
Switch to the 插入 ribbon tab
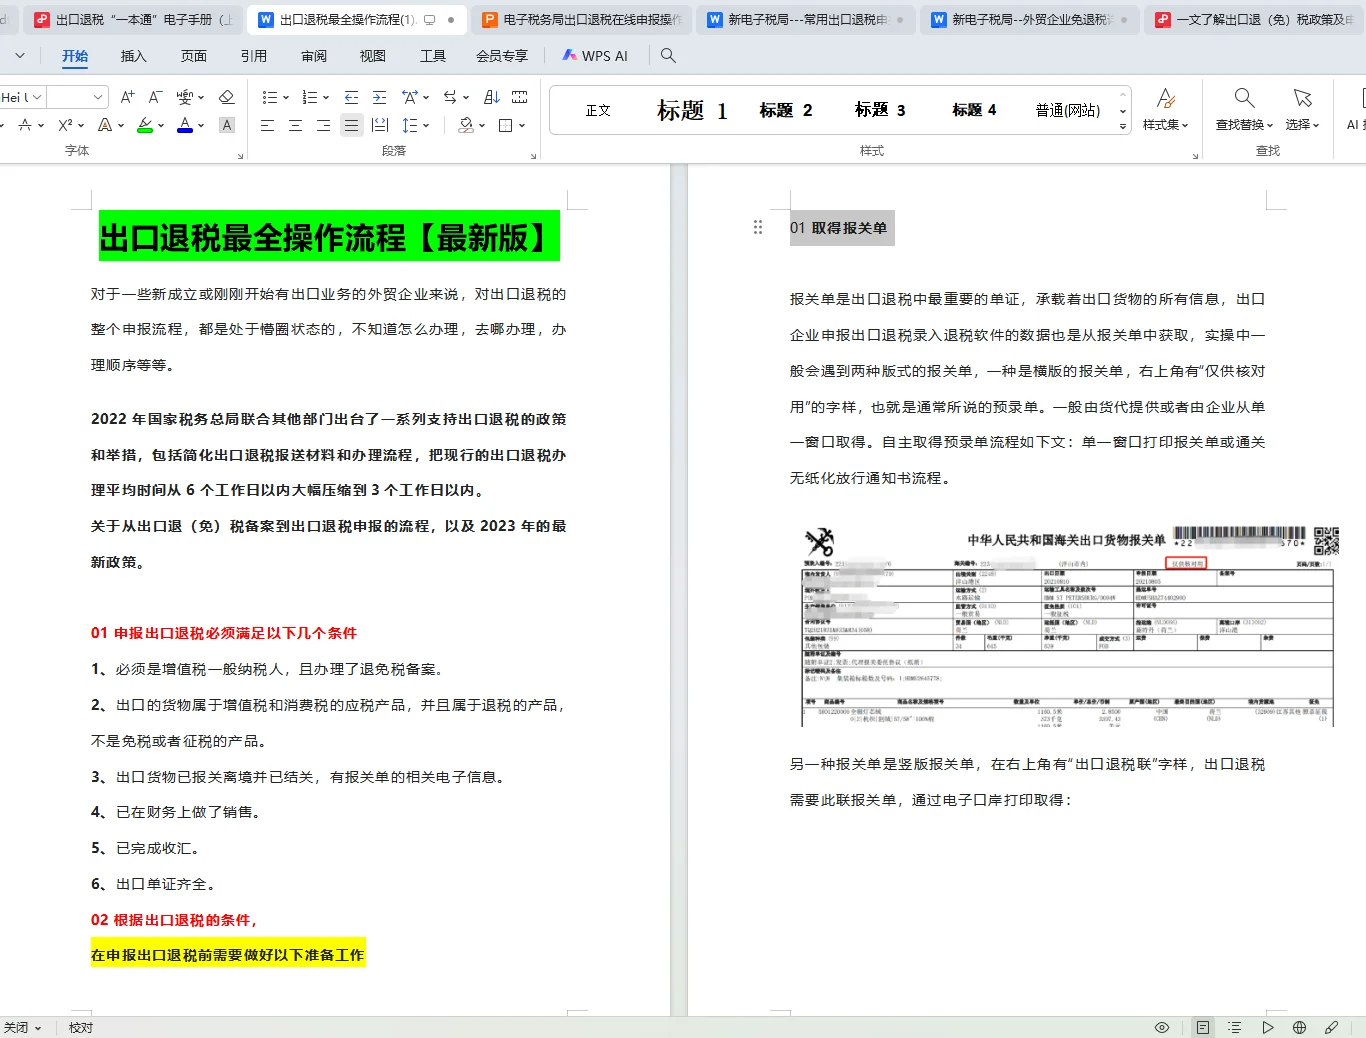pos(135,57)
